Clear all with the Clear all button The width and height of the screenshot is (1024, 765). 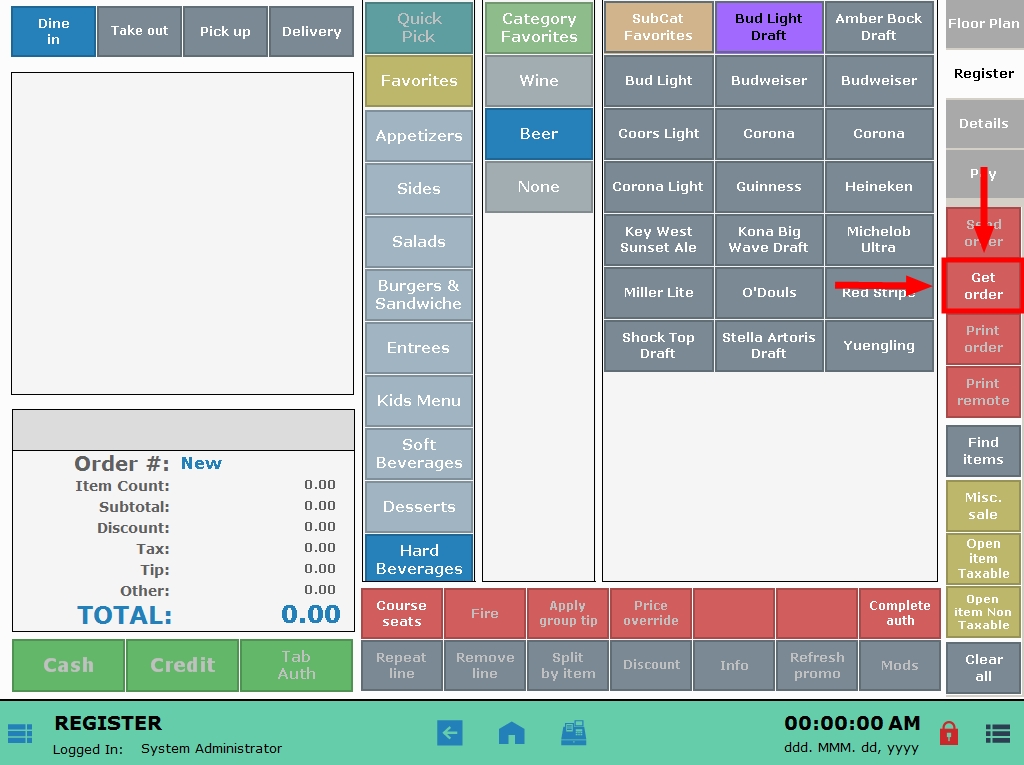click(x=983, y=665)
